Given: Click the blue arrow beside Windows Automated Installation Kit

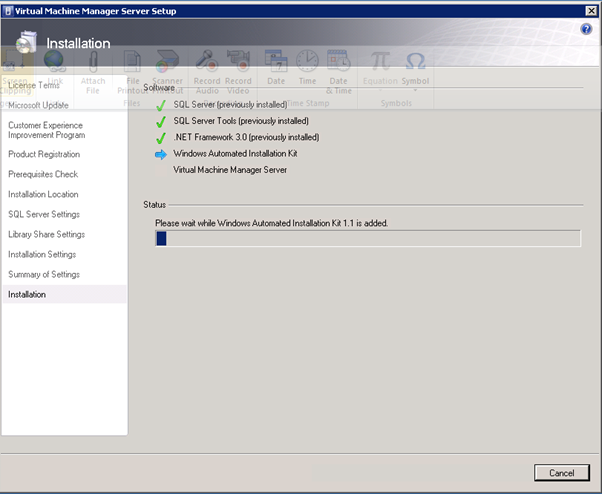Looking at the screenshot, I should coord(161,154).
